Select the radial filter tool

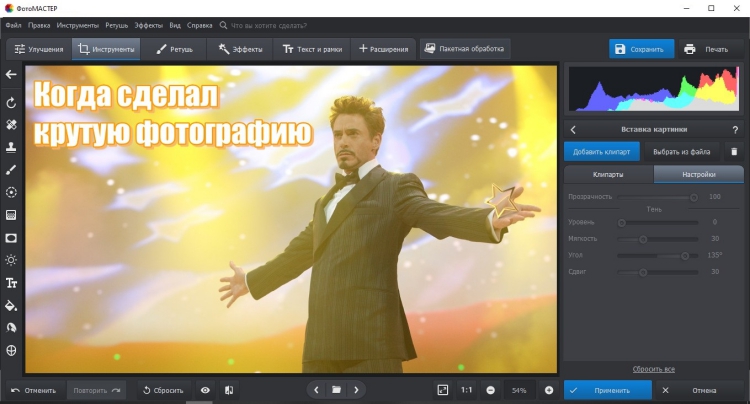click(x=11, y=192)
